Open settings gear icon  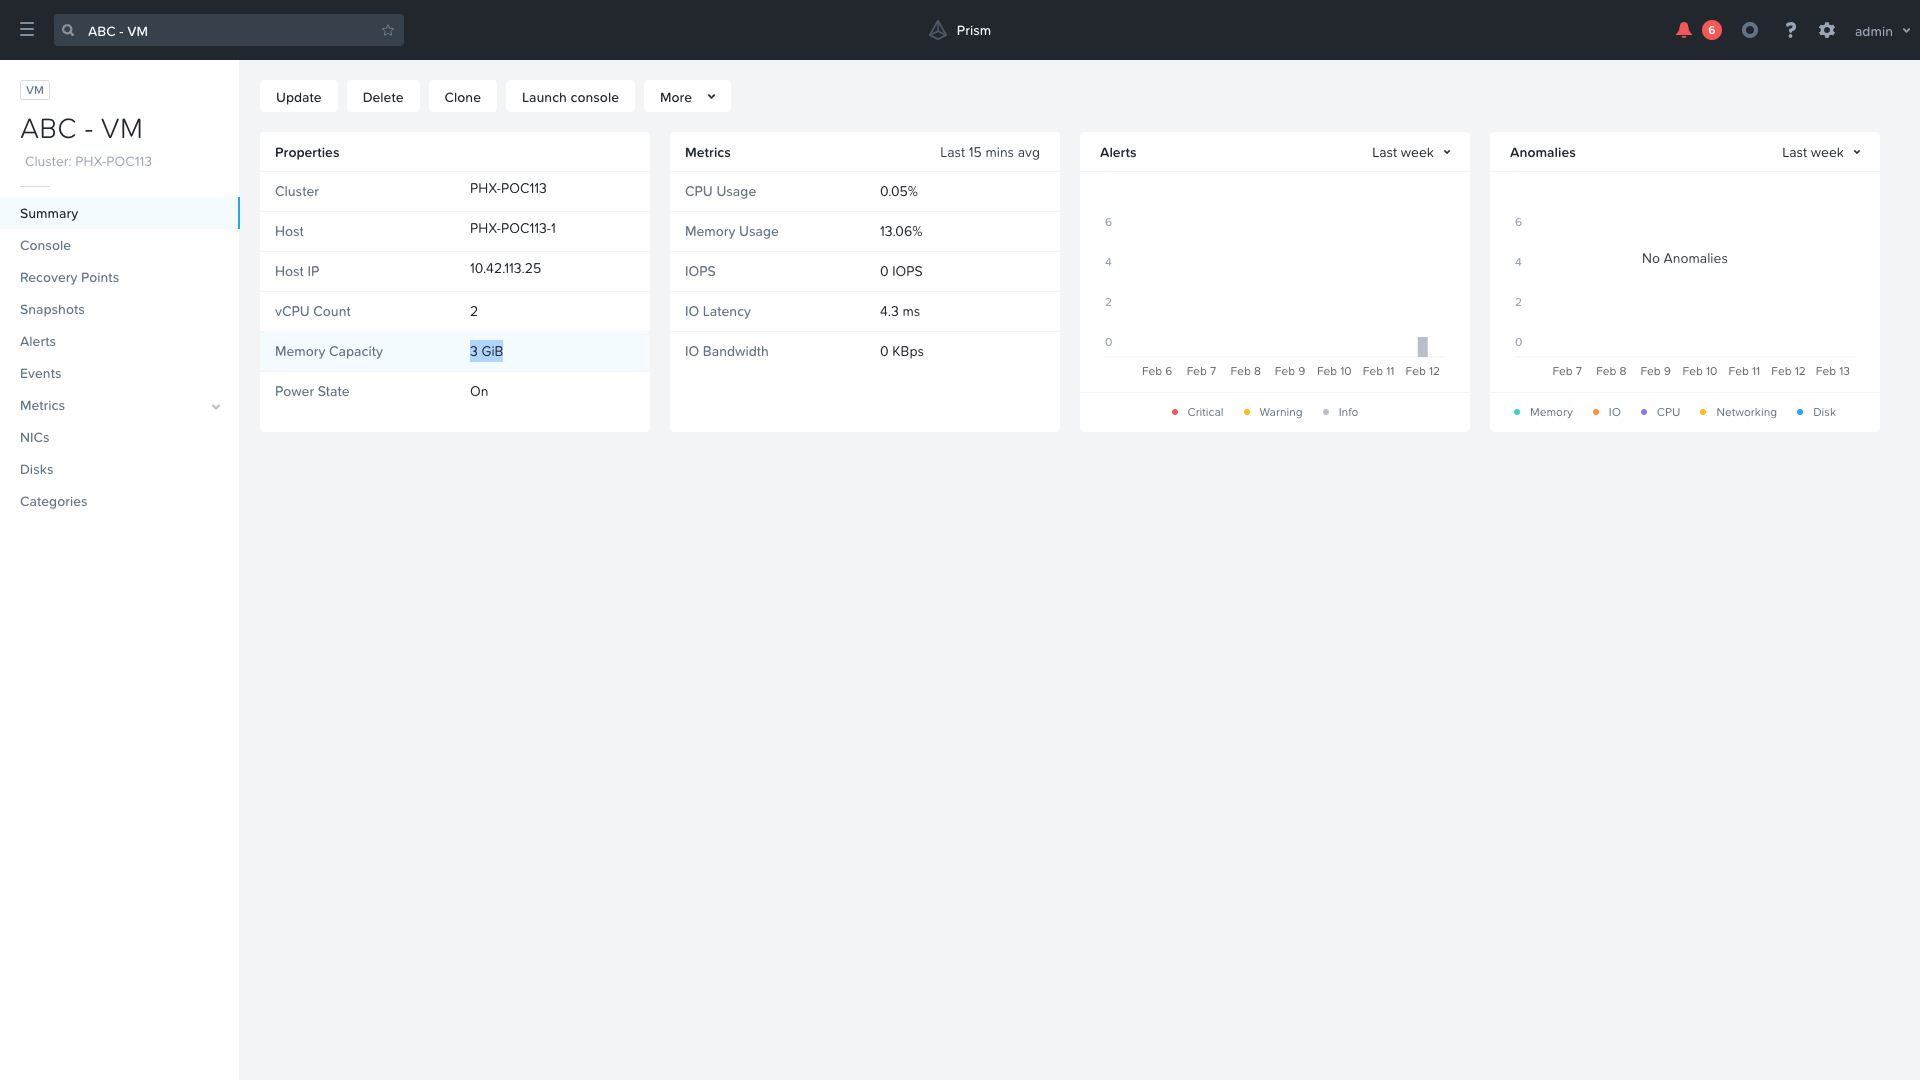pyautogui.click(x=1827, y=30)
